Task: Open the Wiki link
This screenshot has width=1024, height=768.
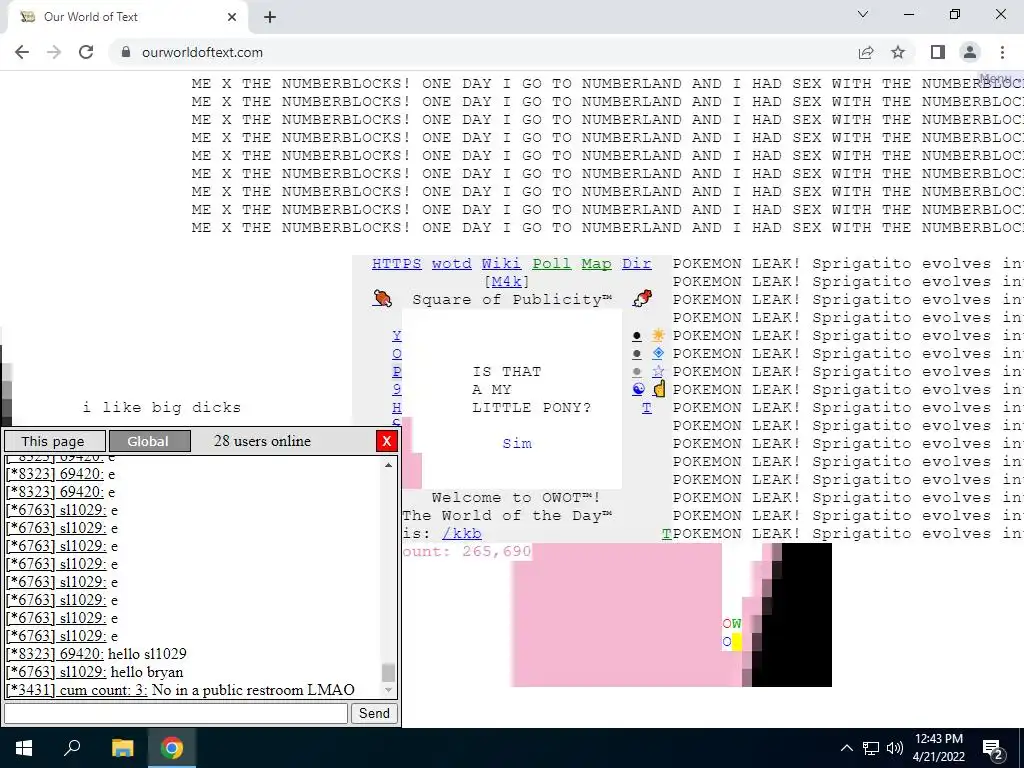Action: [501, 264]
